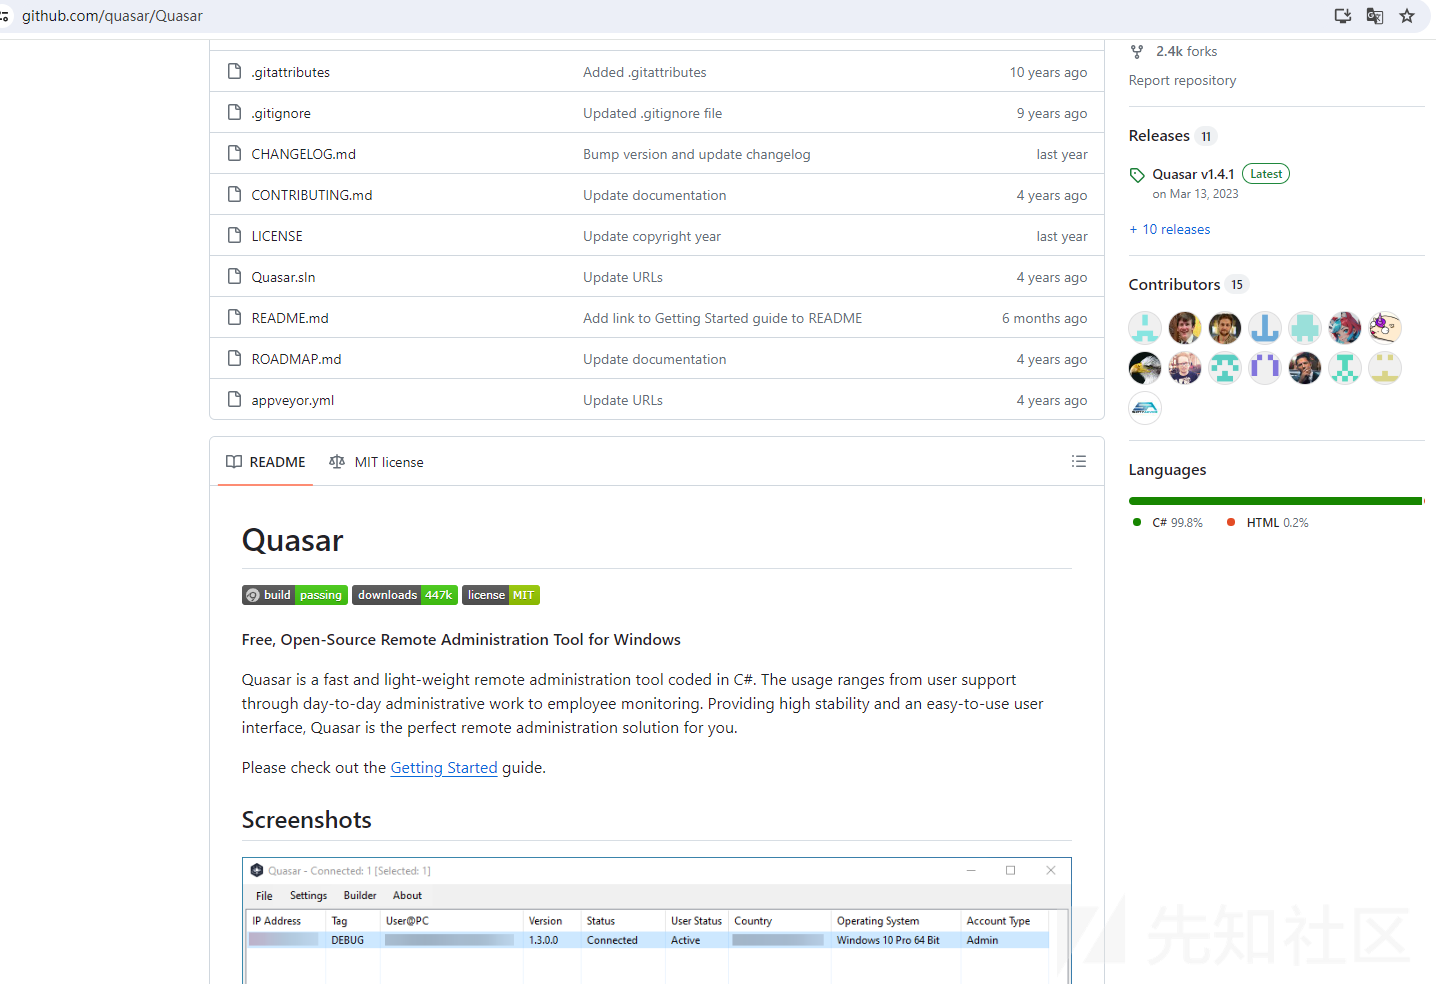The height and width of the screenshot is (984, 1436).
Task: Open the first contributor avatar
Action: tap(1145, 327)
